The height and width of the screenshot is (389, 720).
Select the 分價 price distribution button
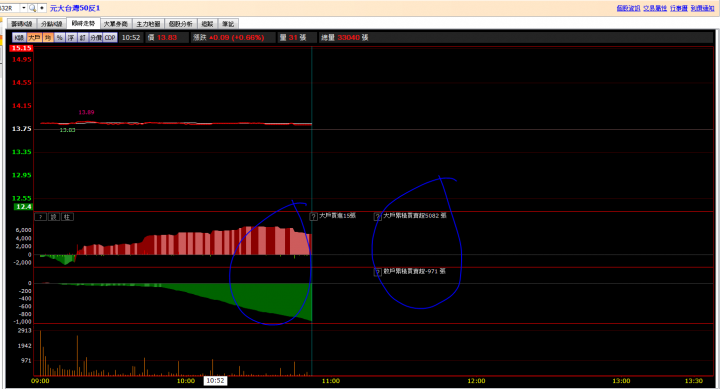[96, 38]
